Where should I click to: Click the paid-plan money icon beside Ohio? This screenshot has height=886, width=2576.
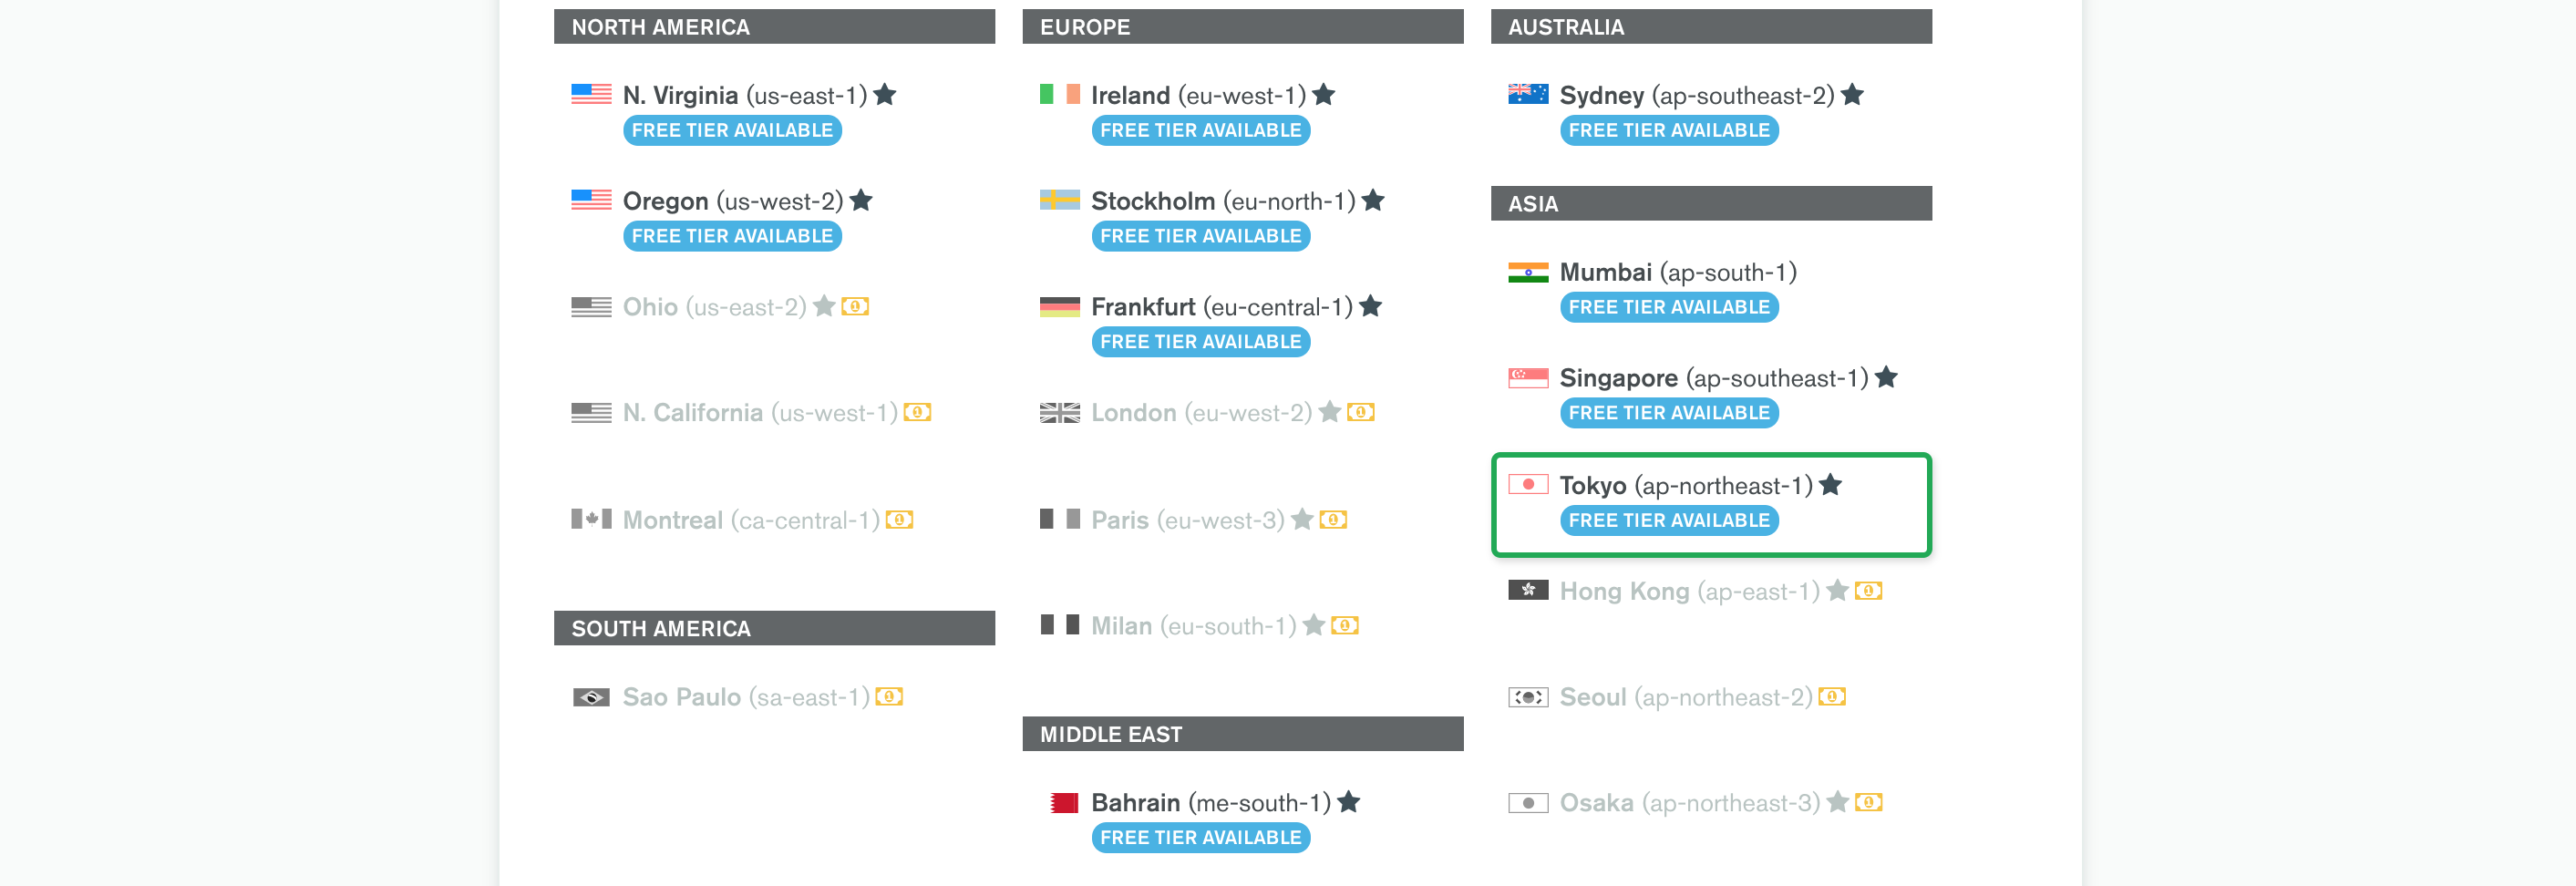855,306
